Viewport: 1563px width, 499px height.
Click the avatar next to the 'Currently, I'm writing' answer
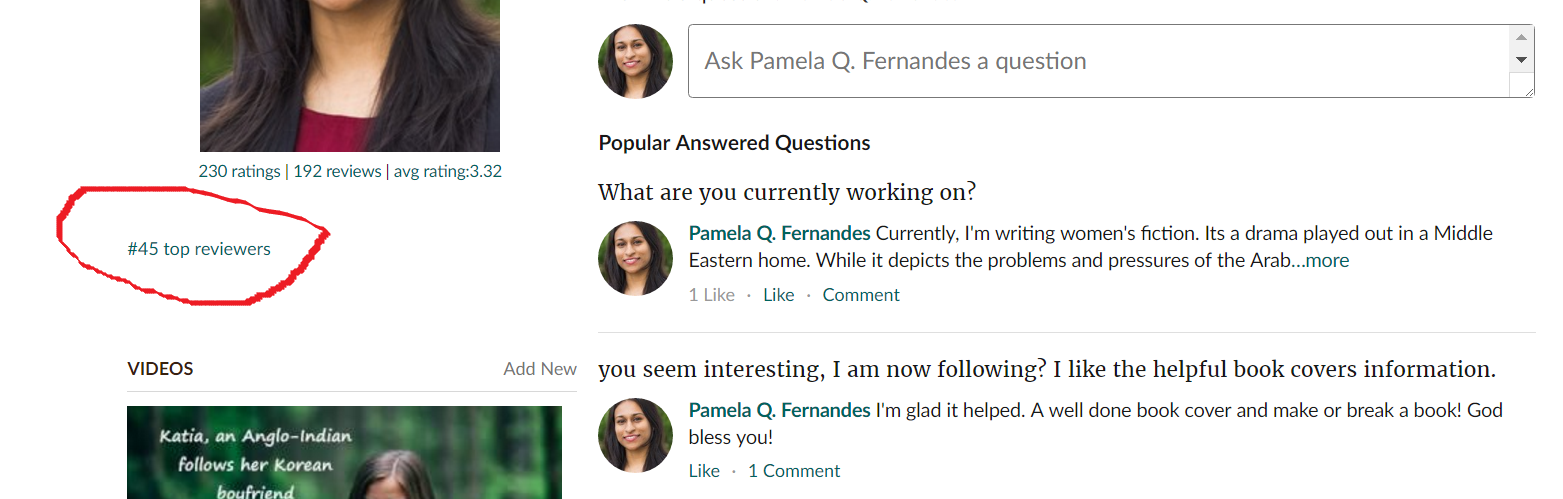tap(635, 258)
